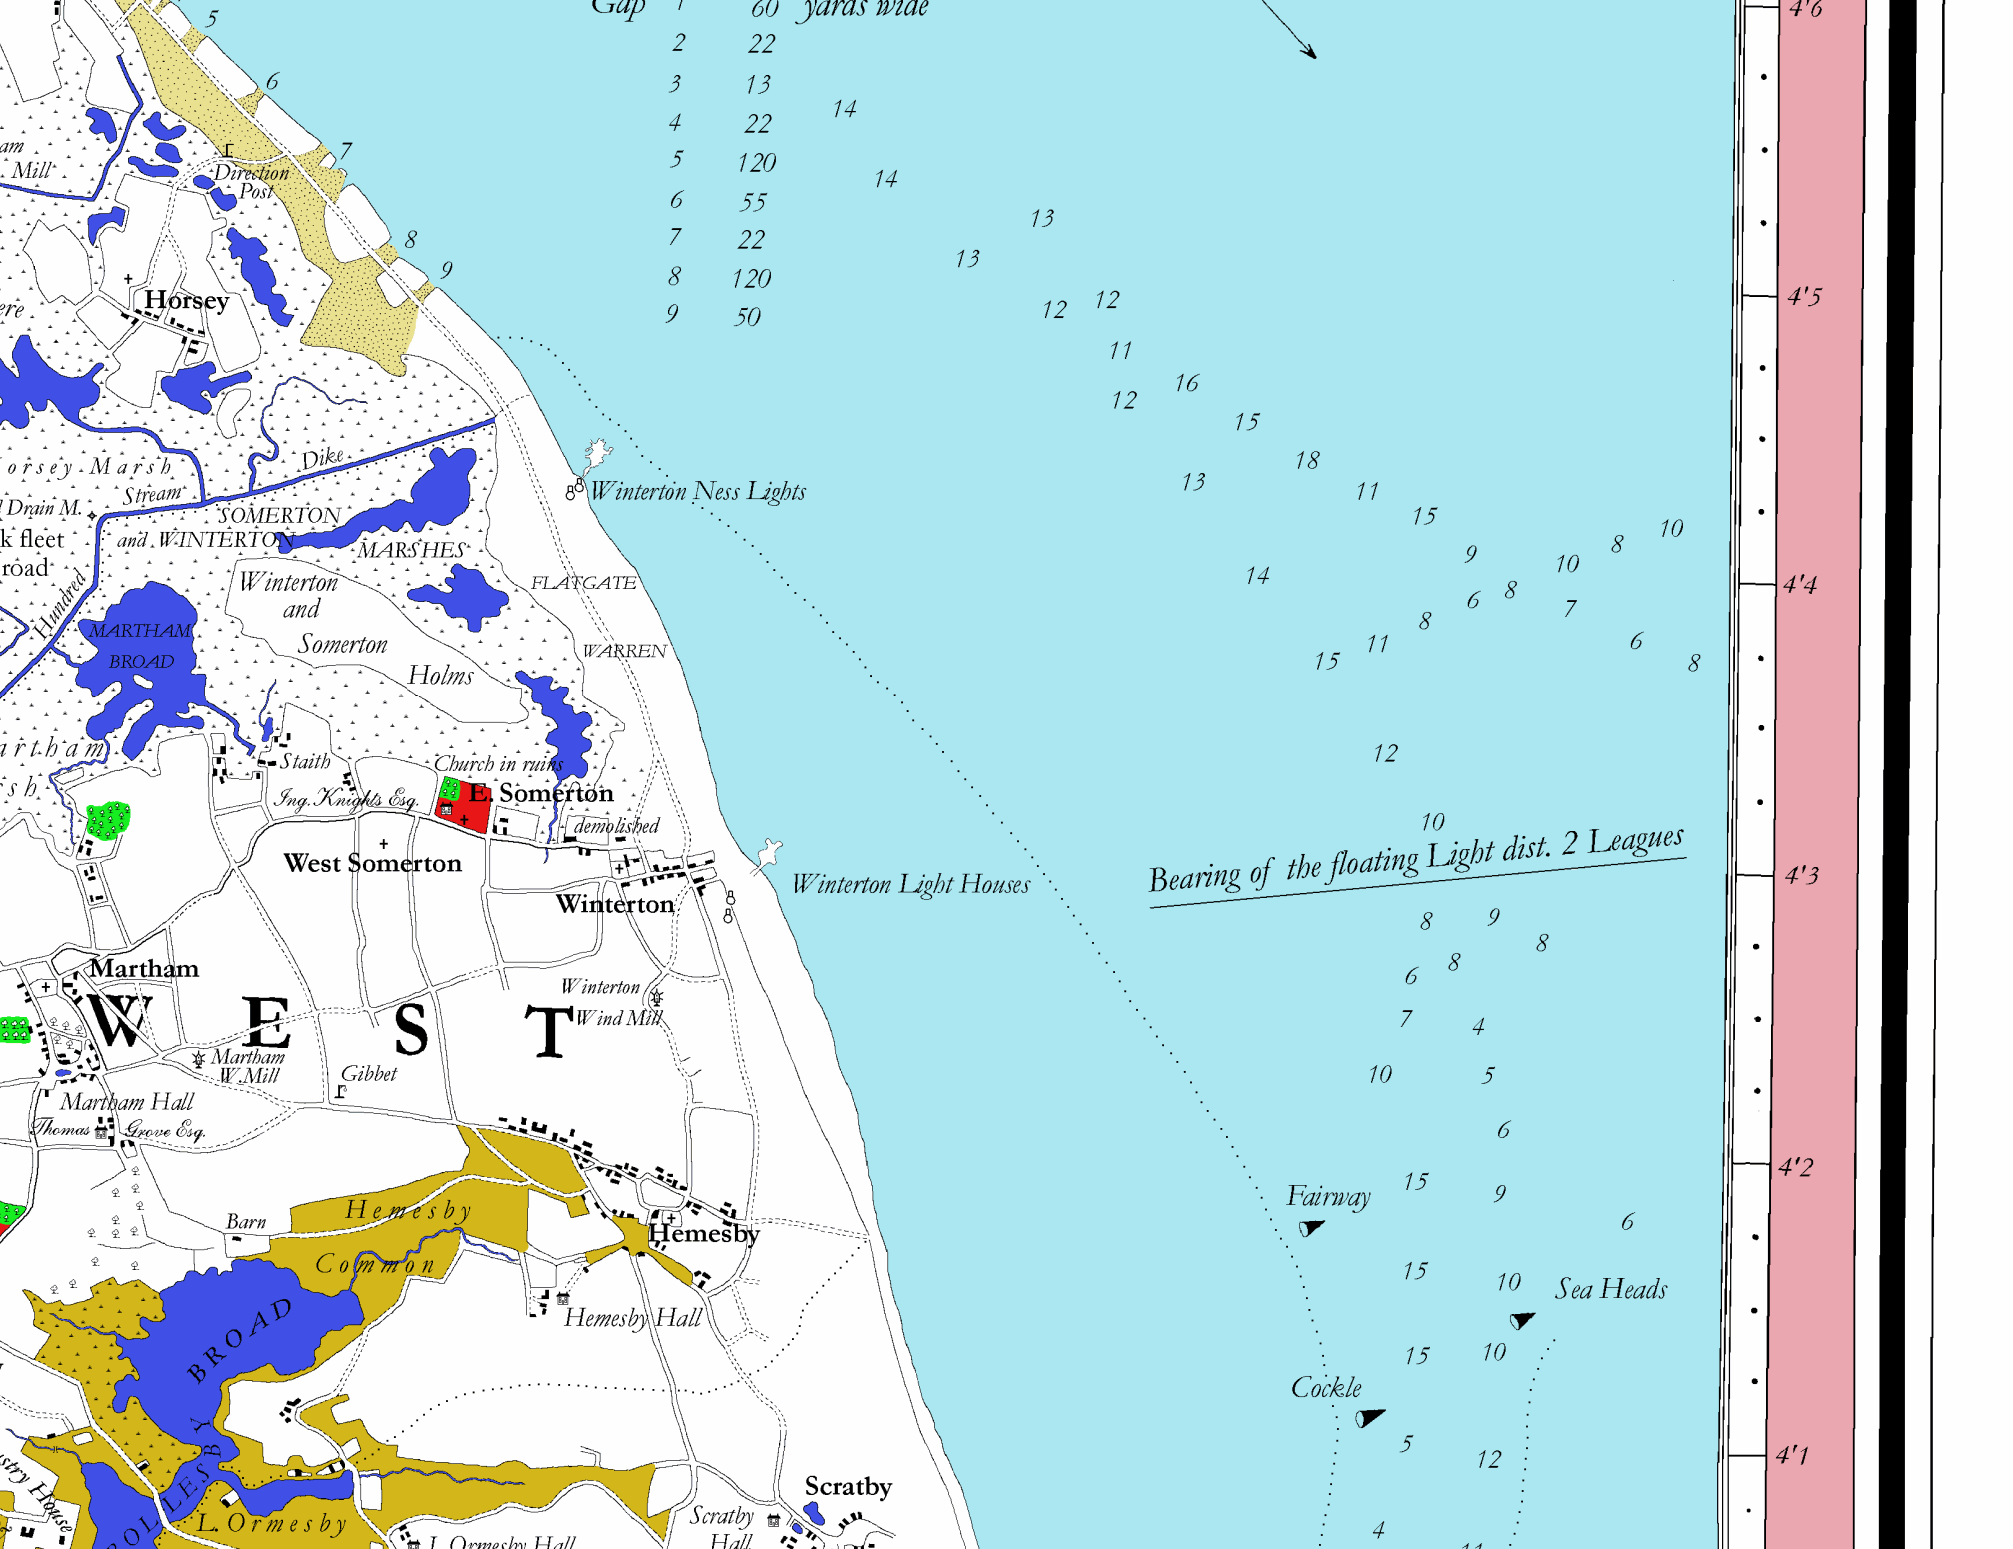2013x1549 pixels.
Task: Click the Martham Hall label
Action: coord(127,1102)
